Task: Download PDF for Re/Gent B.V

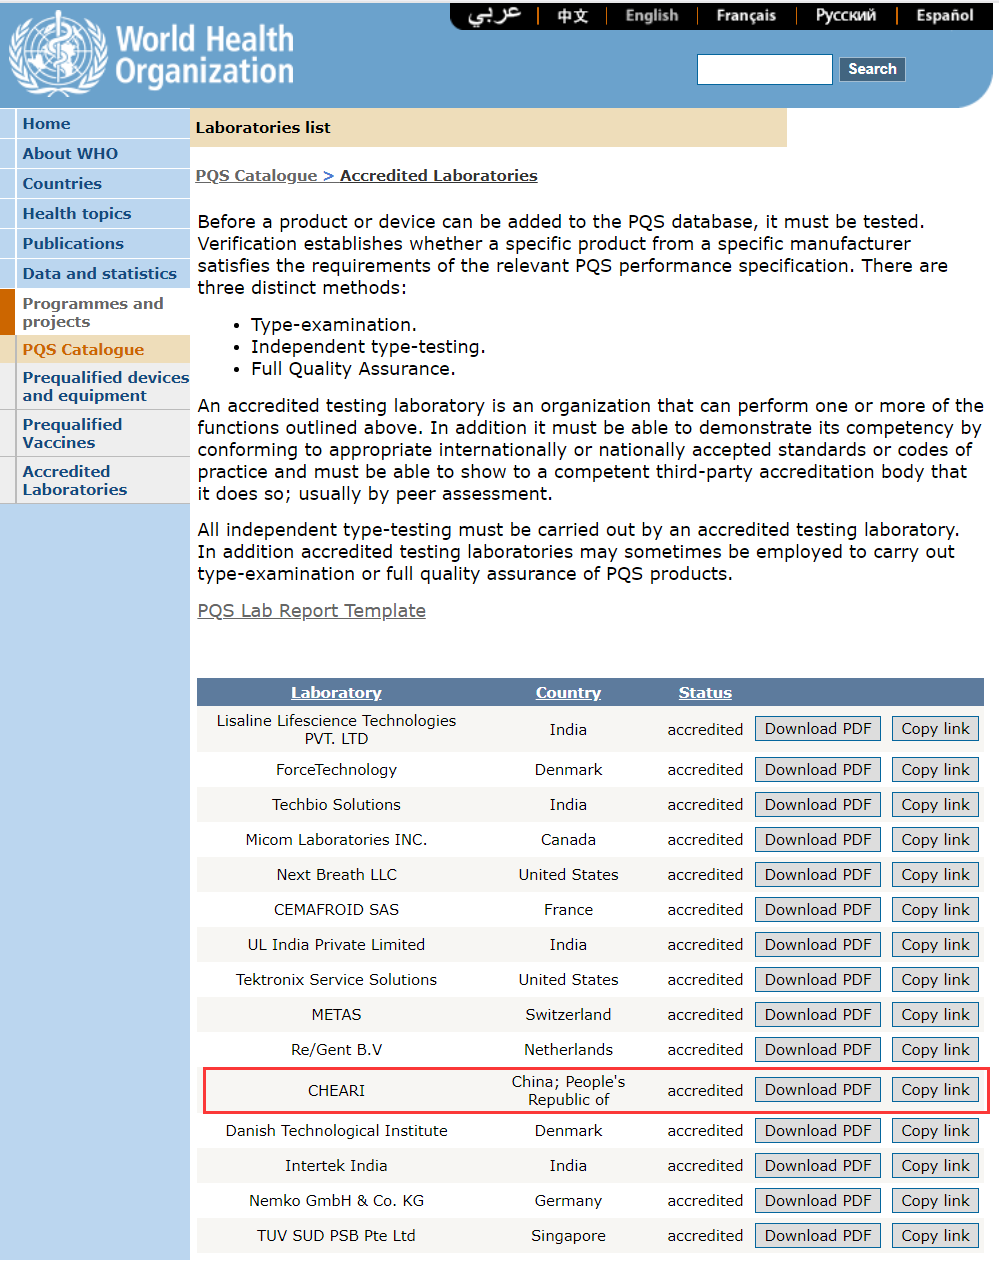Action: (818, 1050)
